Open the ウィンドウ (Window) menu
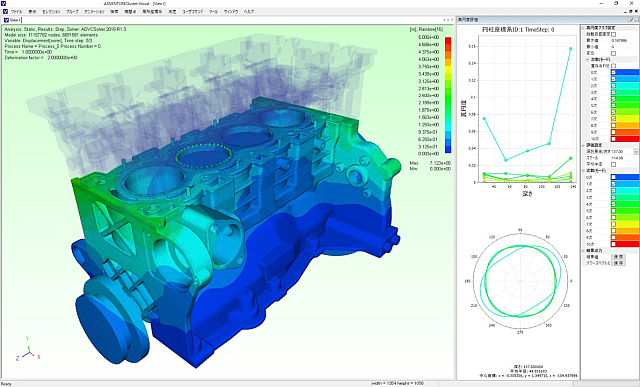Image resolution: width=640 pixels, height=387 pixels. click(x=231, y=12)
